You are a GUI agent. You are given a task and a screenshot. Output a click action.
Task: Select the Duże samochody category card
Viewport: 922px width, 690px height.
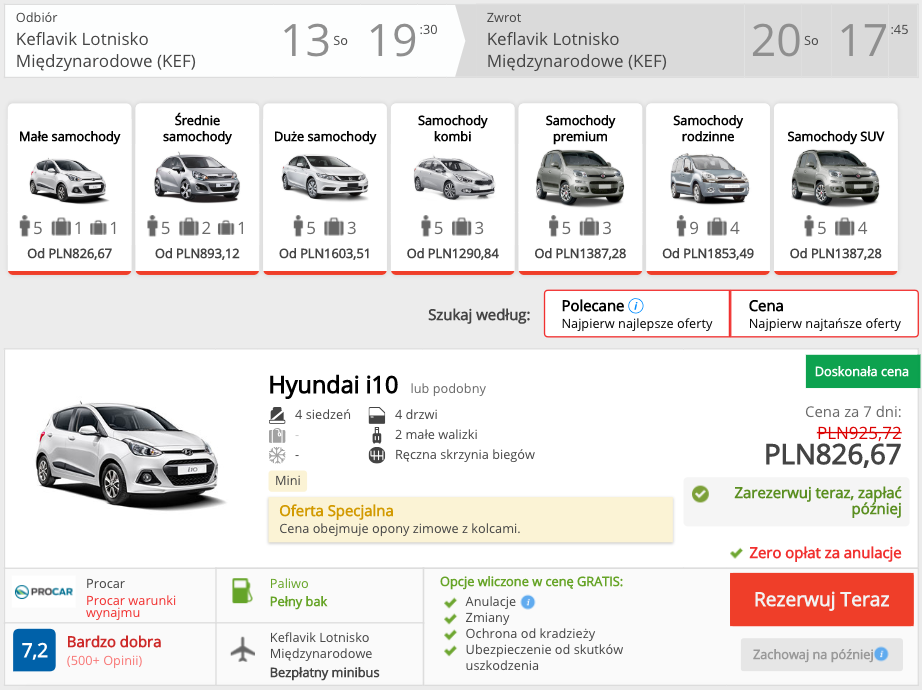(x=325, y=189)
